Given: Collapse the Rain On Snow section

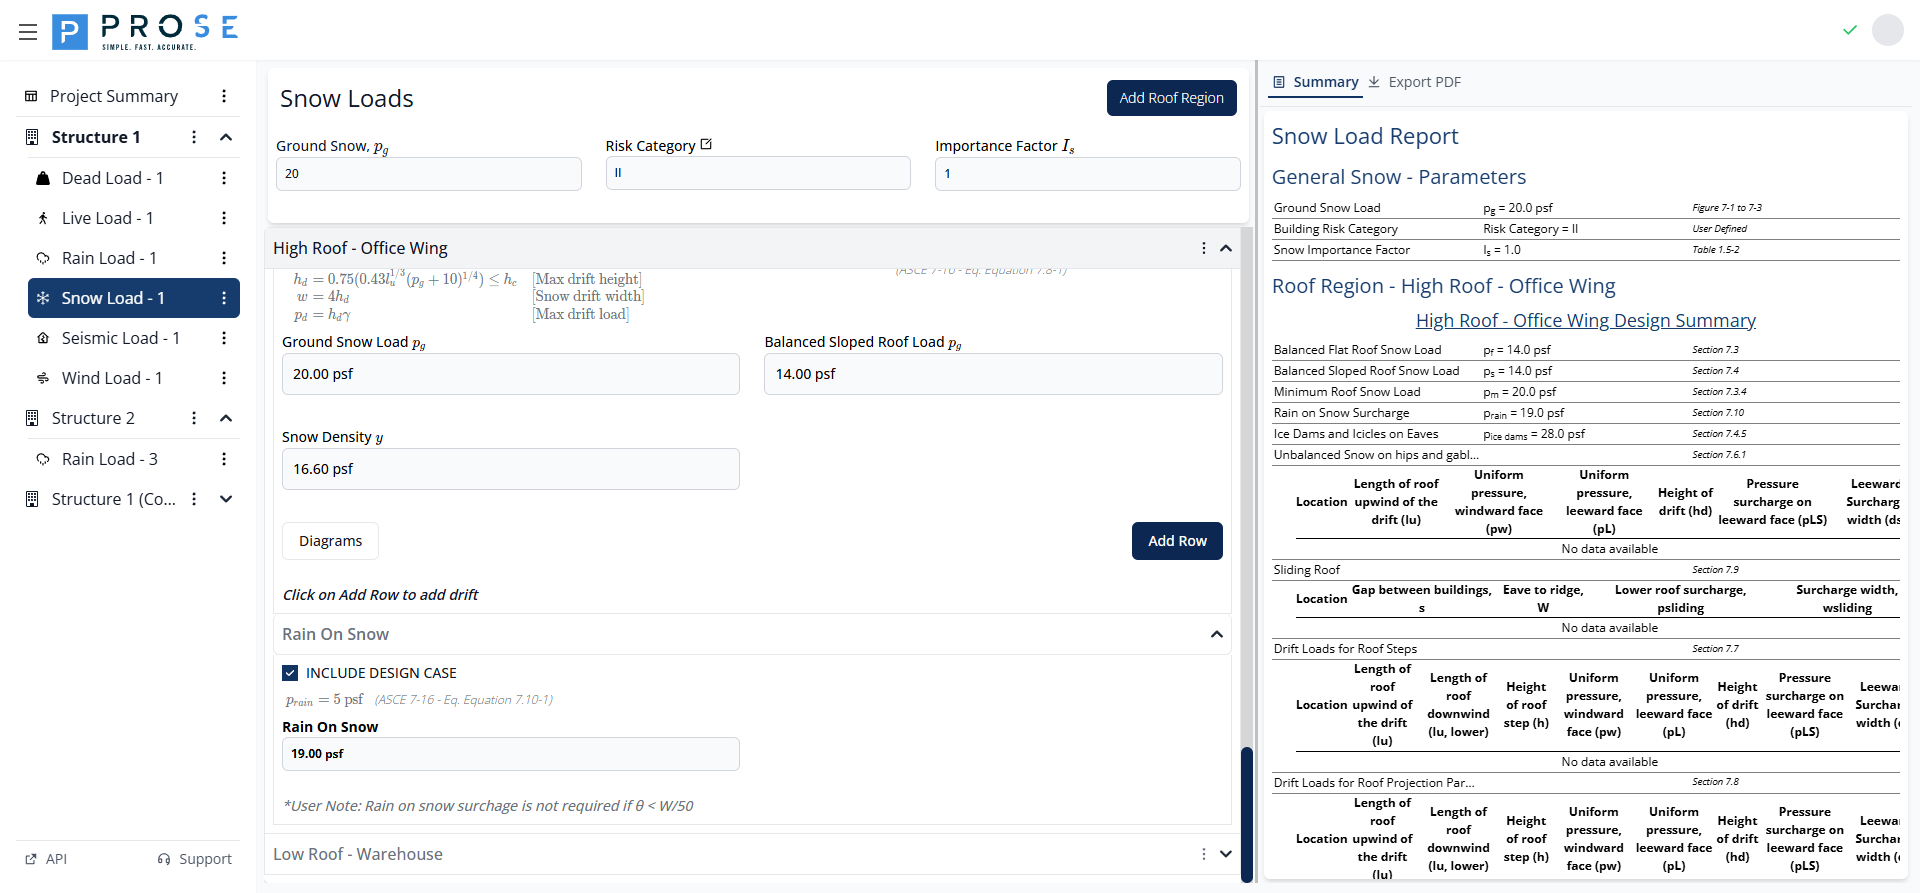Looking at the screenshot, I should click(x=1216, y=634).
